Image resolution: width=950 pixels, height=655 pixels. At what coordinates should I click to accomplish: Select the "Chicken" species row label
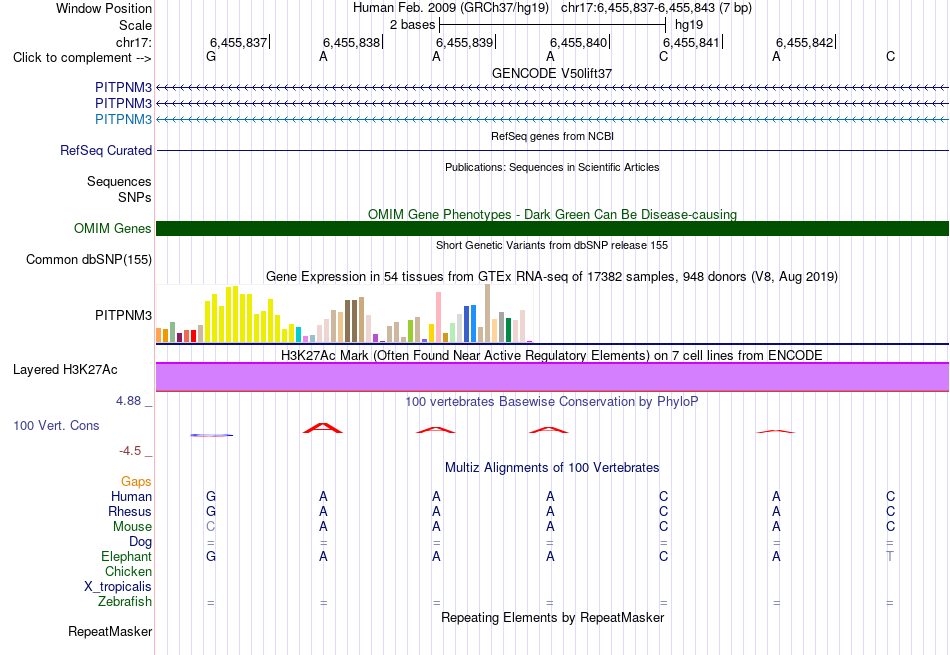(x=128, y=571)
